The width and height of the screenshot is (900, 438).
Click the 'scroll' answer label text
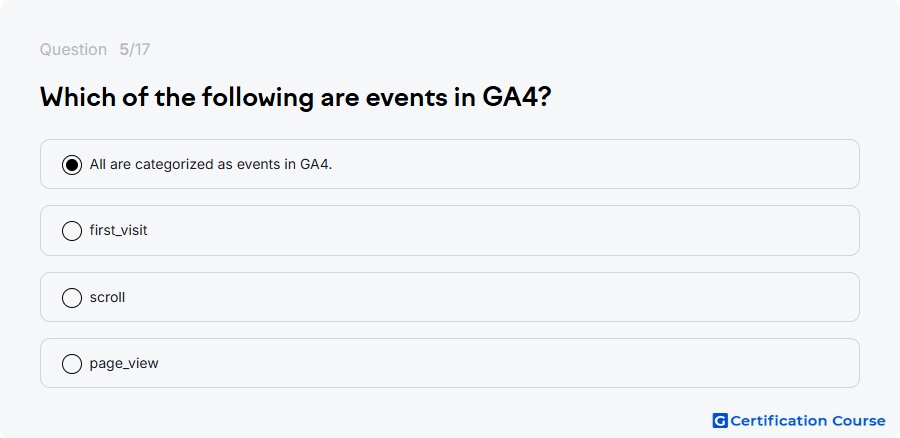[x=107, y=297]
